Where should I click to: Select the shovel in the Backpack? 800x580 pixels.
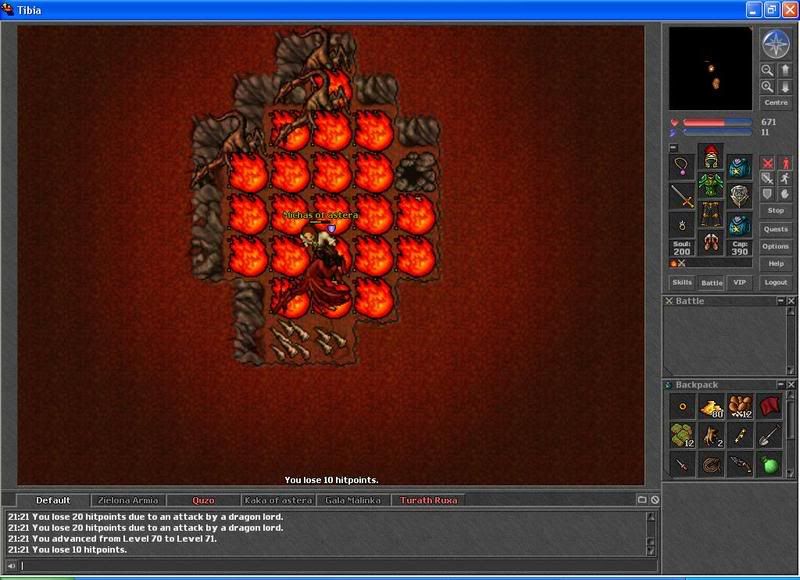[x=769, y=436]
